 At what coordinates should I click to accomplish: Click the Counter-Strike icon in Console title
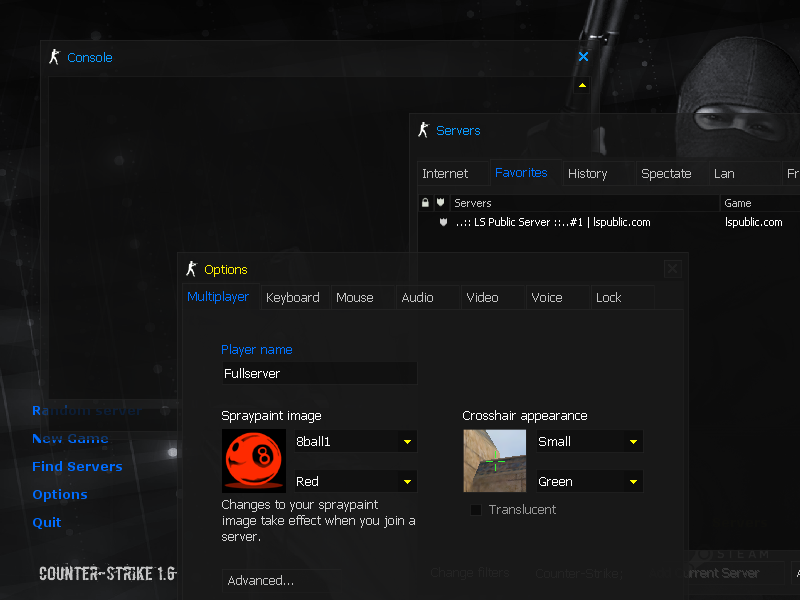point(55,57)
